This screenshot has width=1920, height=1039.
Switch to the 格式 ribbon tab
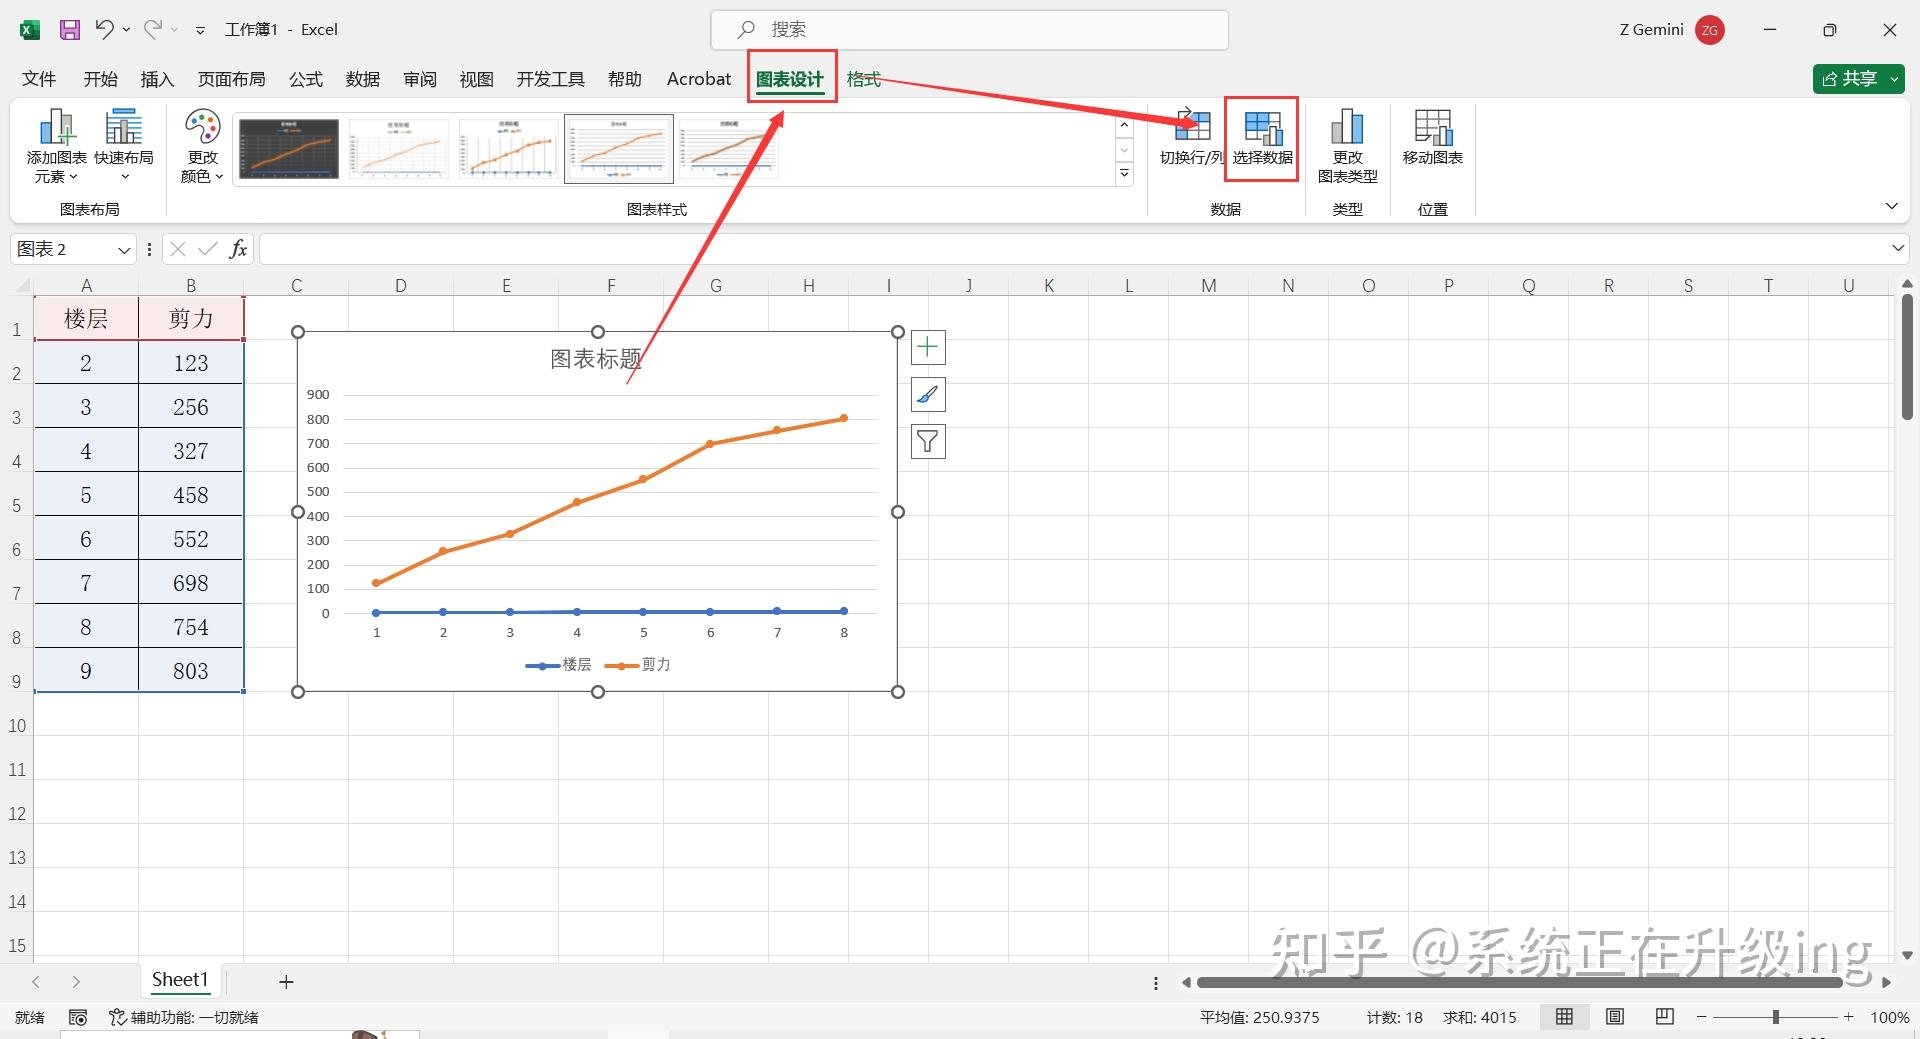point(863,79)
